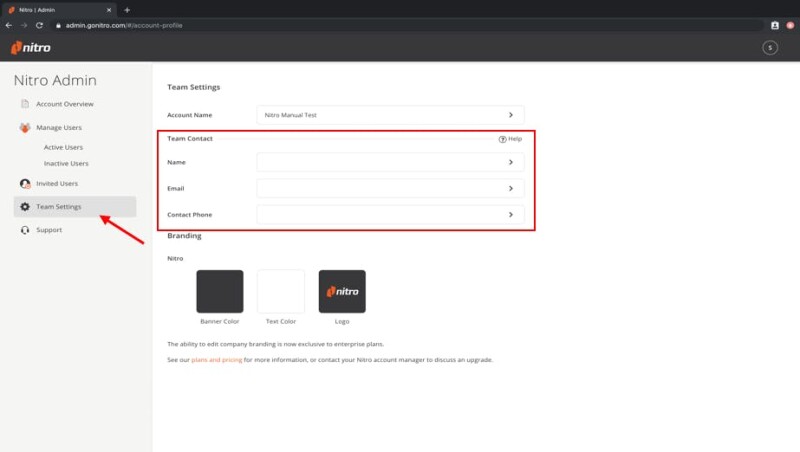Click the Nitro Admin sidebar title
The height and width of the screenshot is (452, 800).
(55, 80)
